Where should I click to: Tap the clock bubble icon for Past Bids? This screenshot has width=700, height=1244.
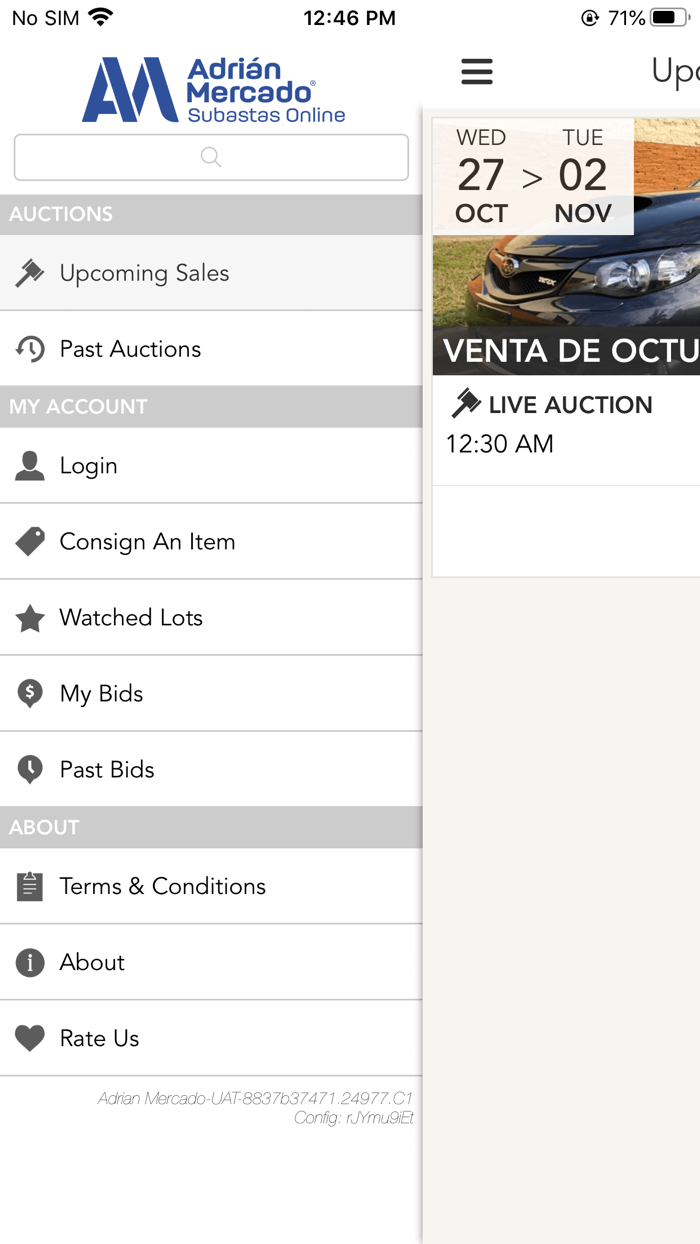coord(30,770)
